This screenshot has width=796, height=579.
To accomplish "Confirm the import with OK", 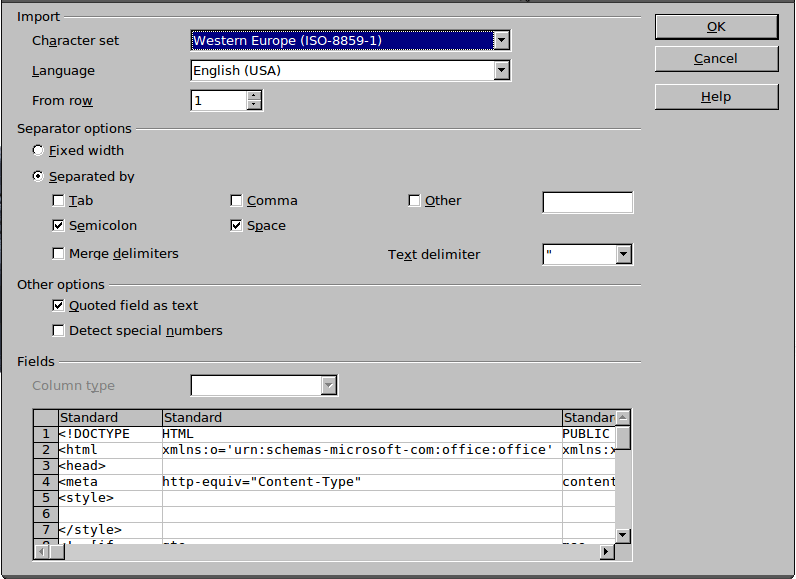I will point(716,27).
